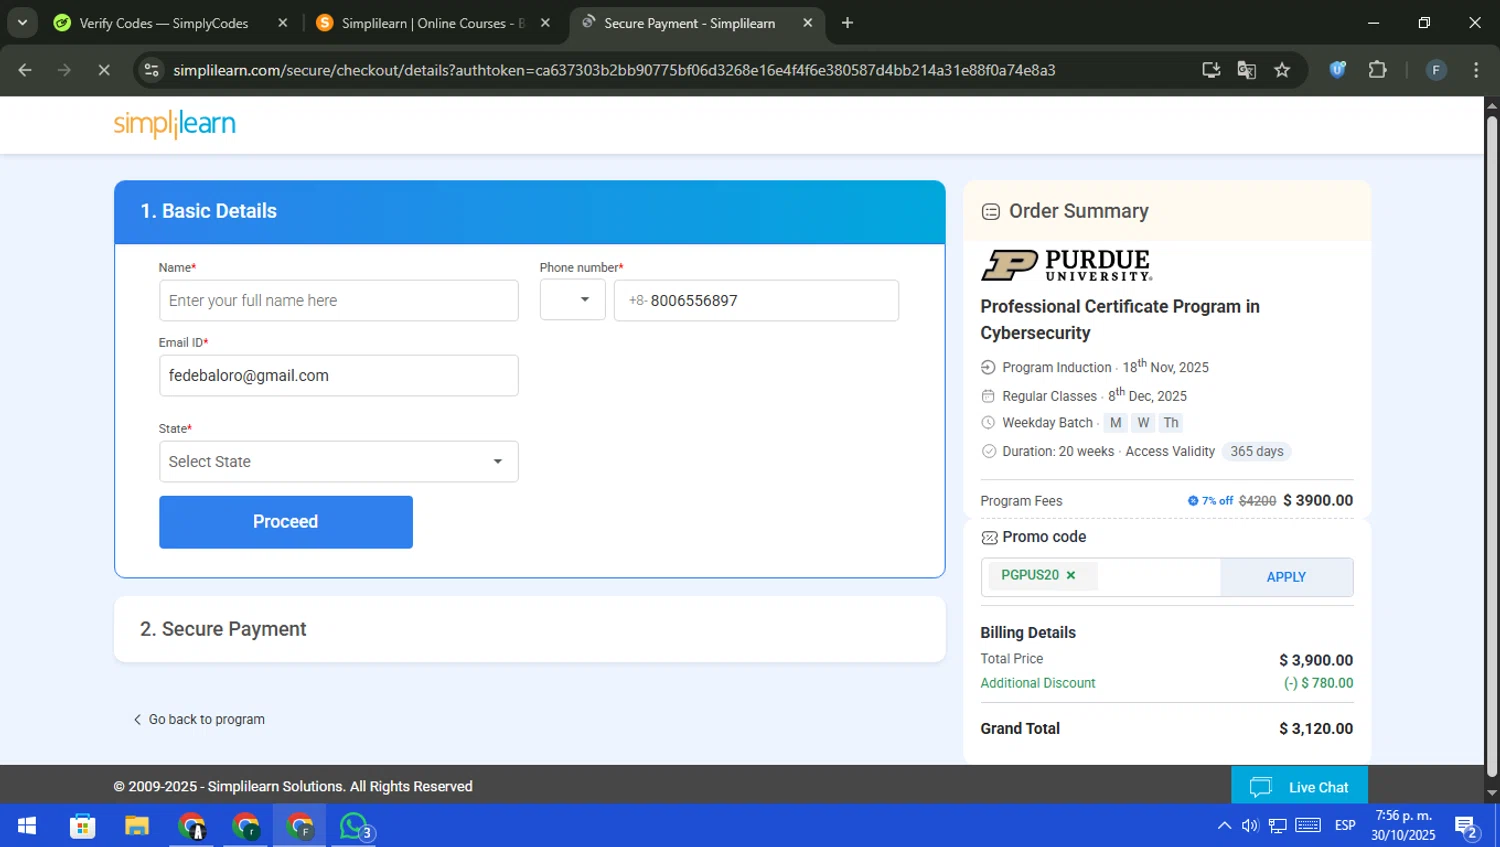The image size is (1500, 847).
Task: Expand the Secure Payment section
Action: point(530,629)
